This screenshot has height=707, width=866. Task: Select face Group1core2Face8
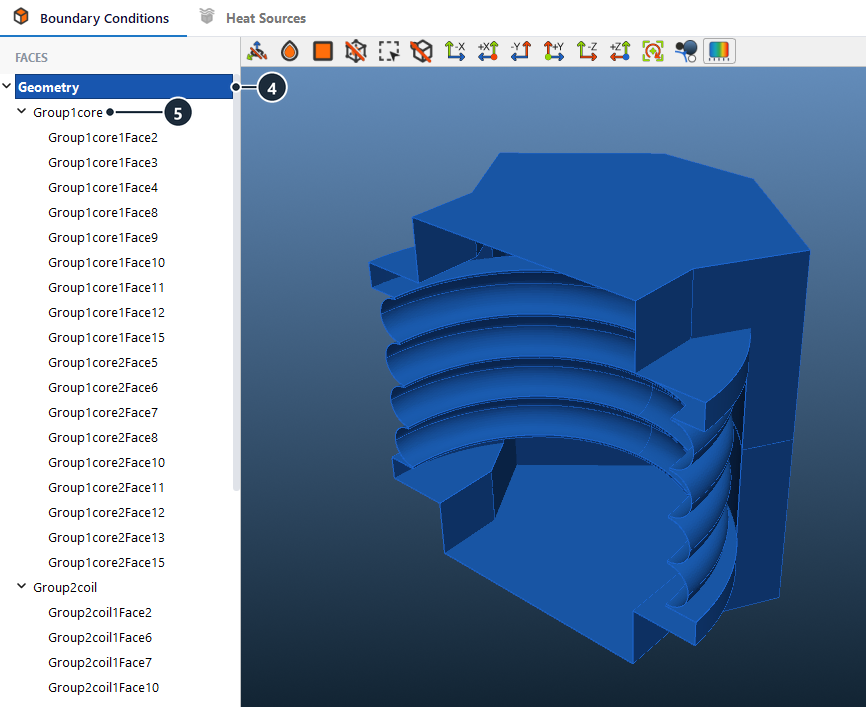(103, 437)
